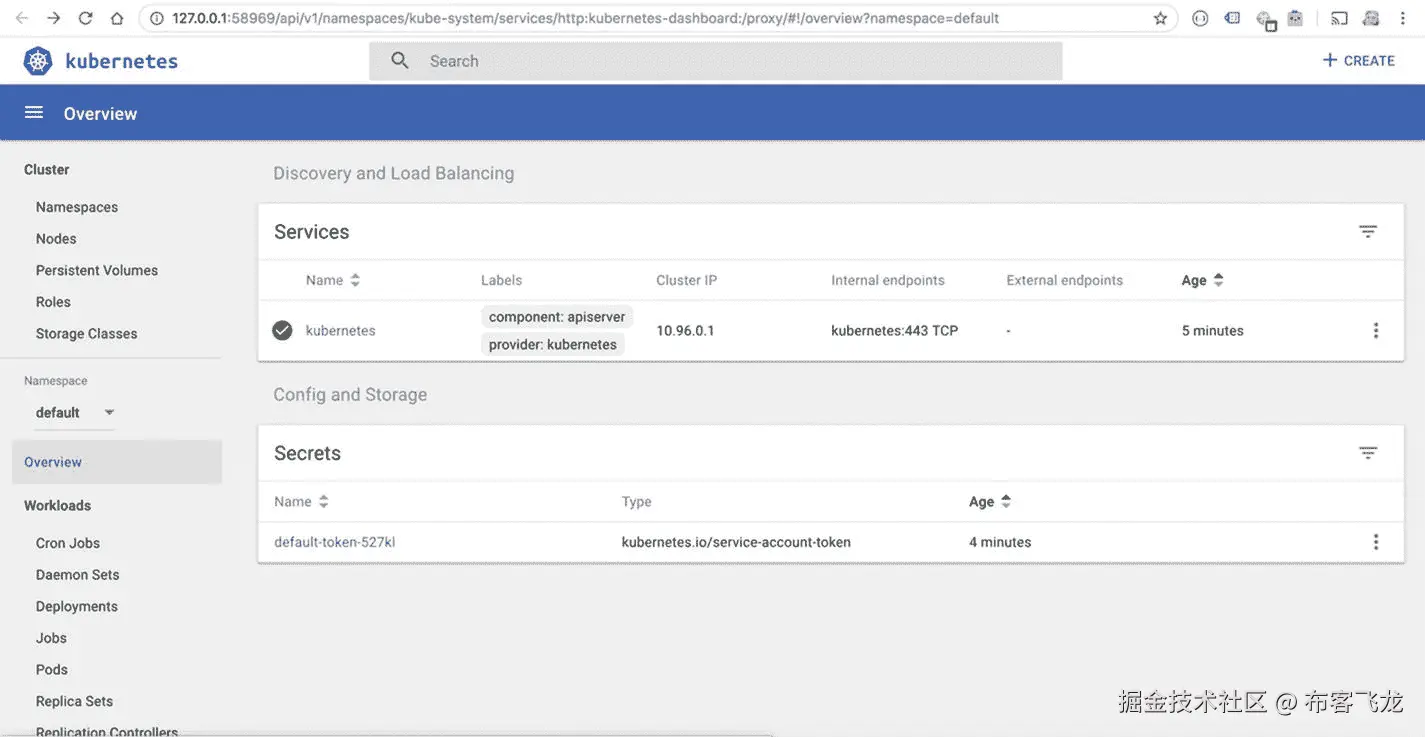Reload the dashboard page
The width and height of the screenshot is (1425, 737).
click(x=86, y=18)
